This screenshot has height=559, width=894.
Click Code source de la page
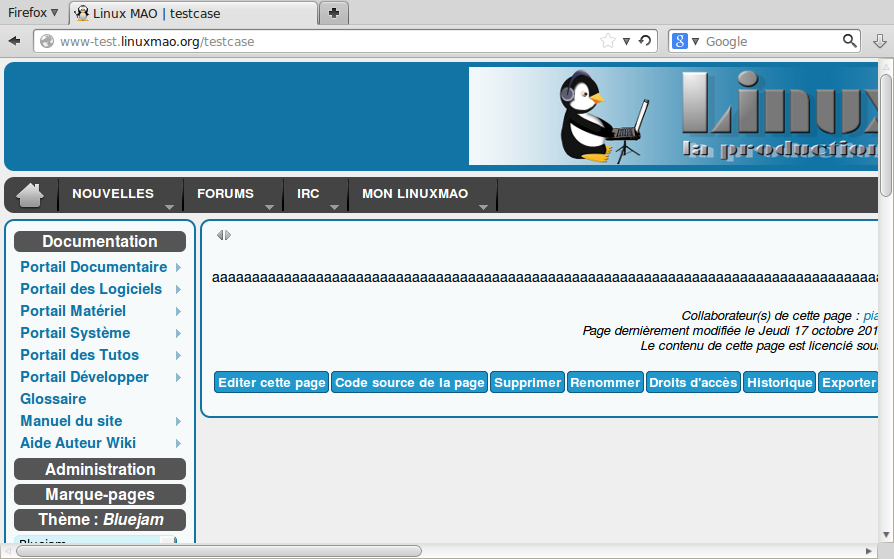click(410, 382)
